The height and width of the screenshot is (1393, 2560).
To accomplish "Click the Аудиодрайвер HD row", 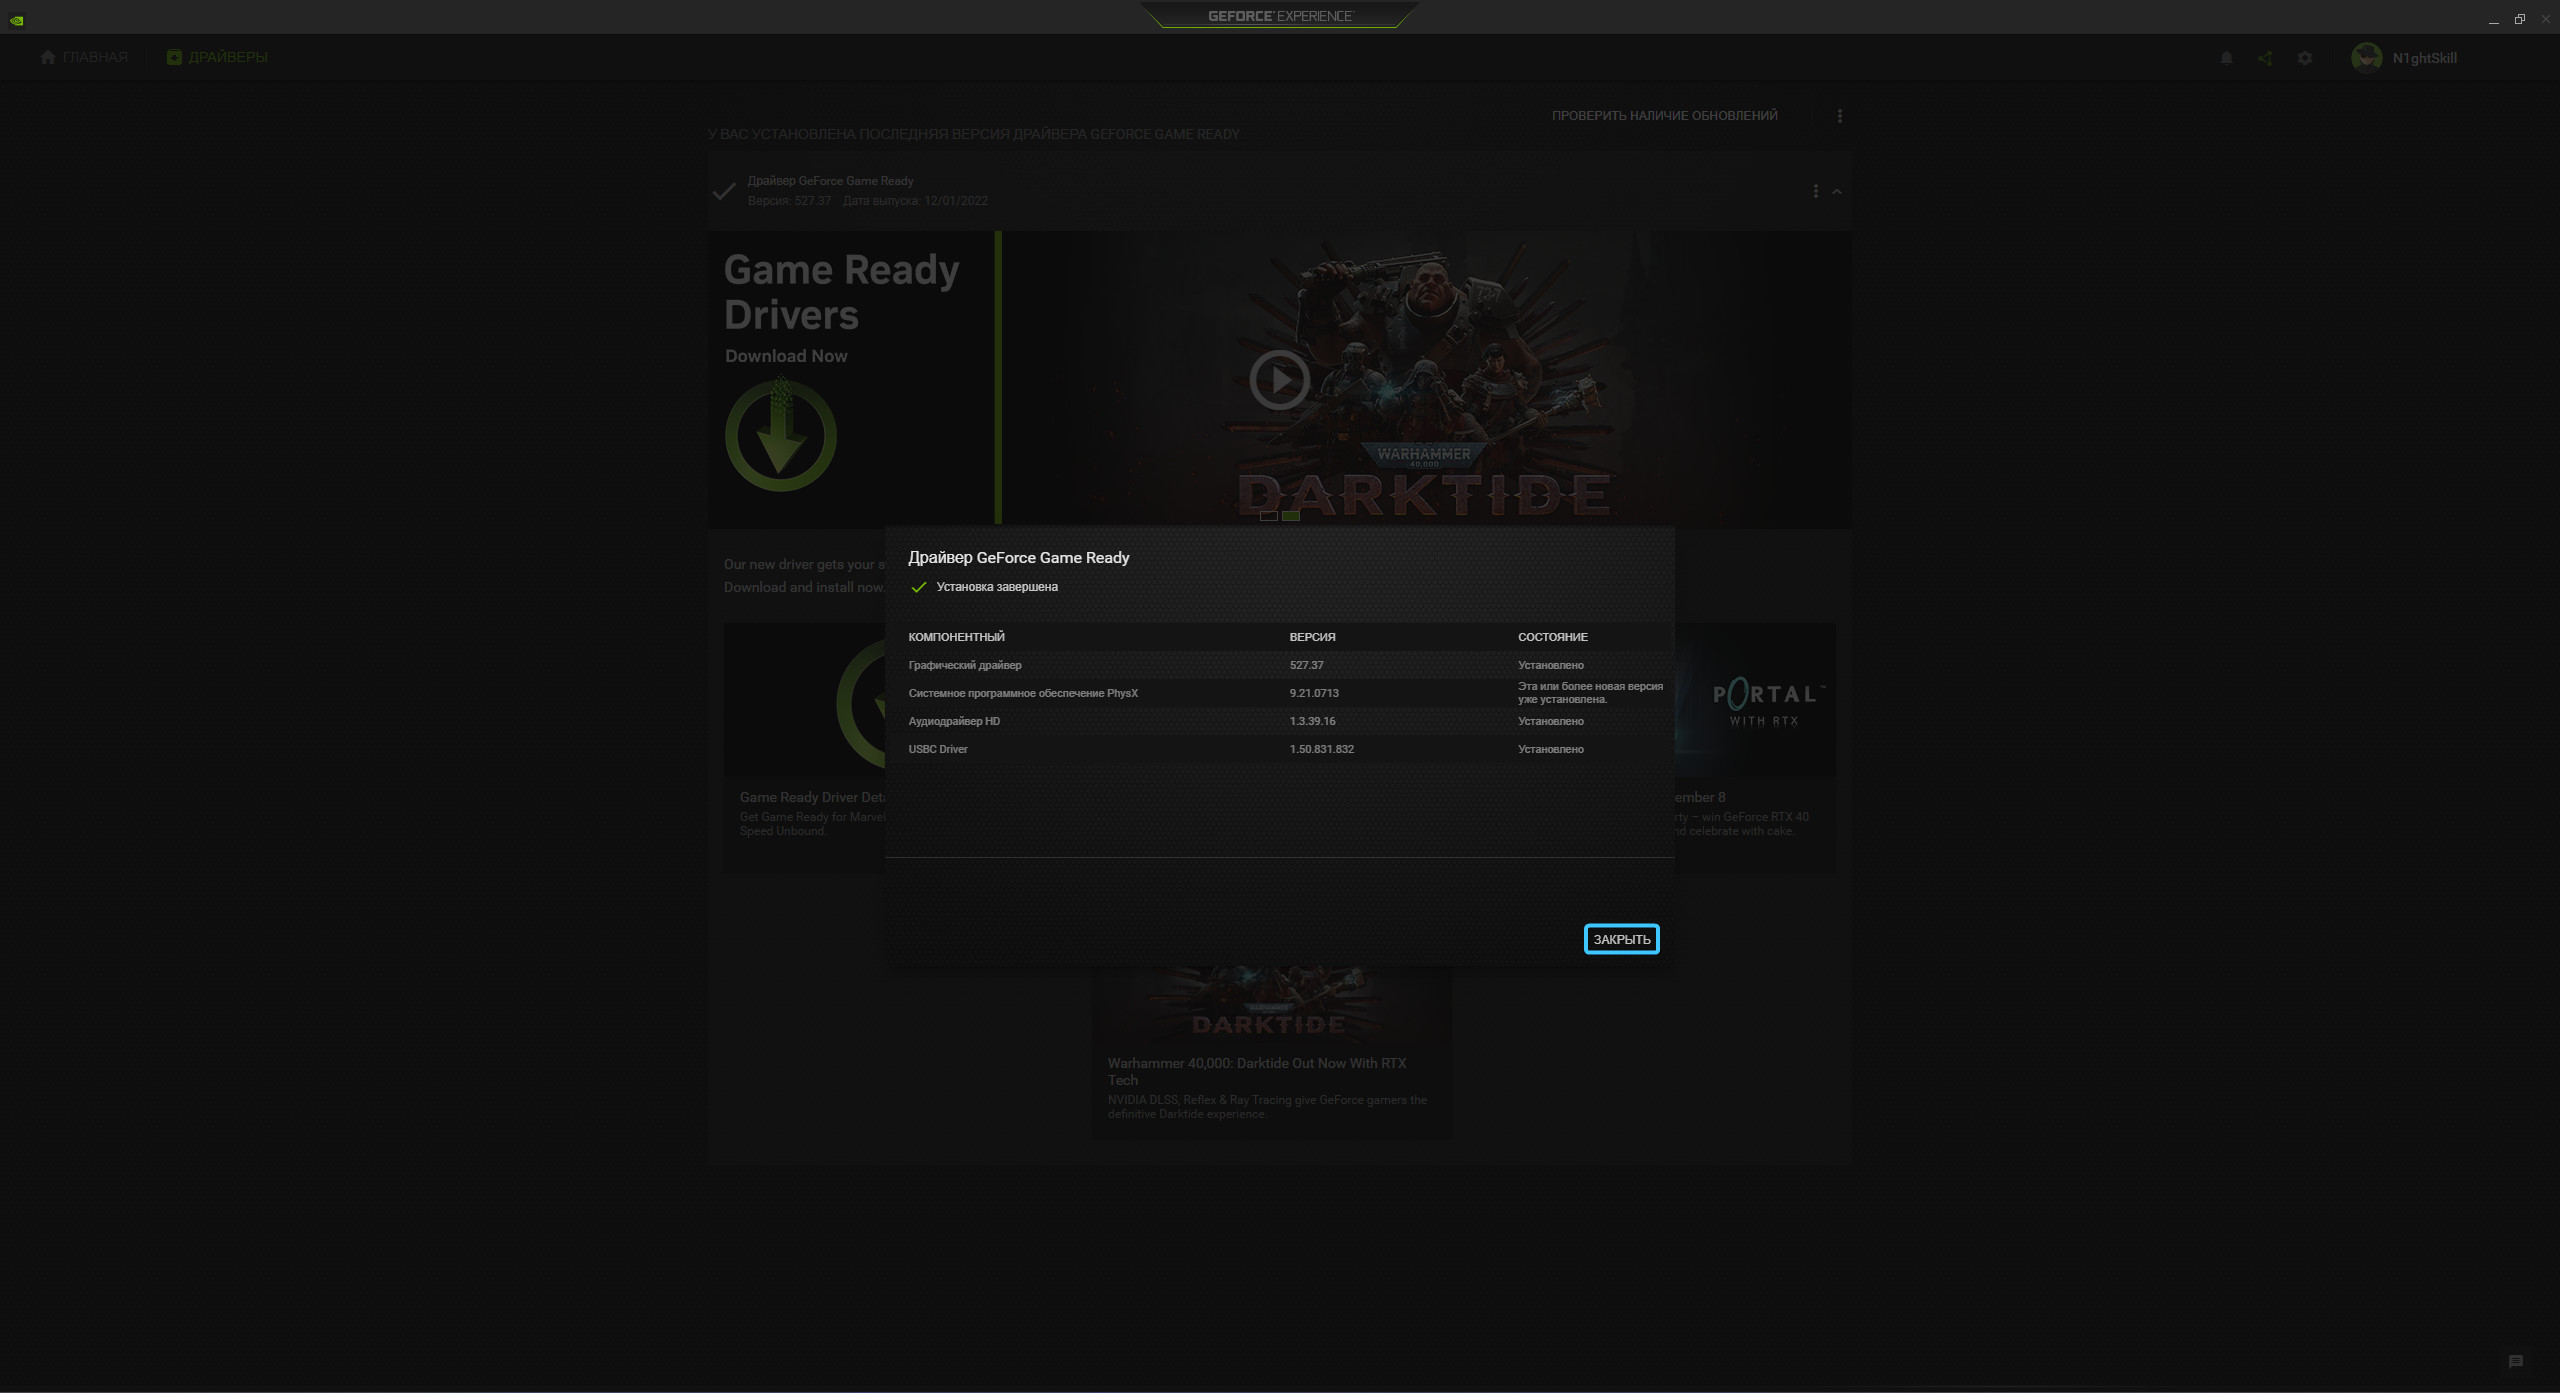I will point(1279,721).
